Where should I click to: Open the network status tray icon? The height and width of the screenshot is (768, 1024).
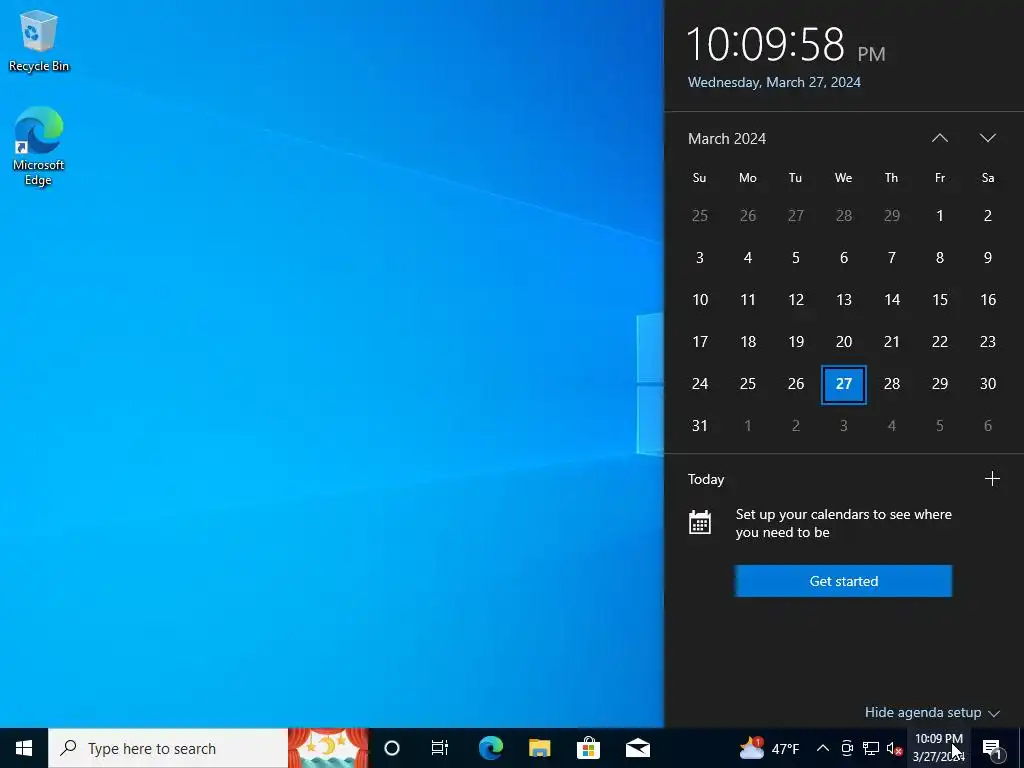click(871, 748)
